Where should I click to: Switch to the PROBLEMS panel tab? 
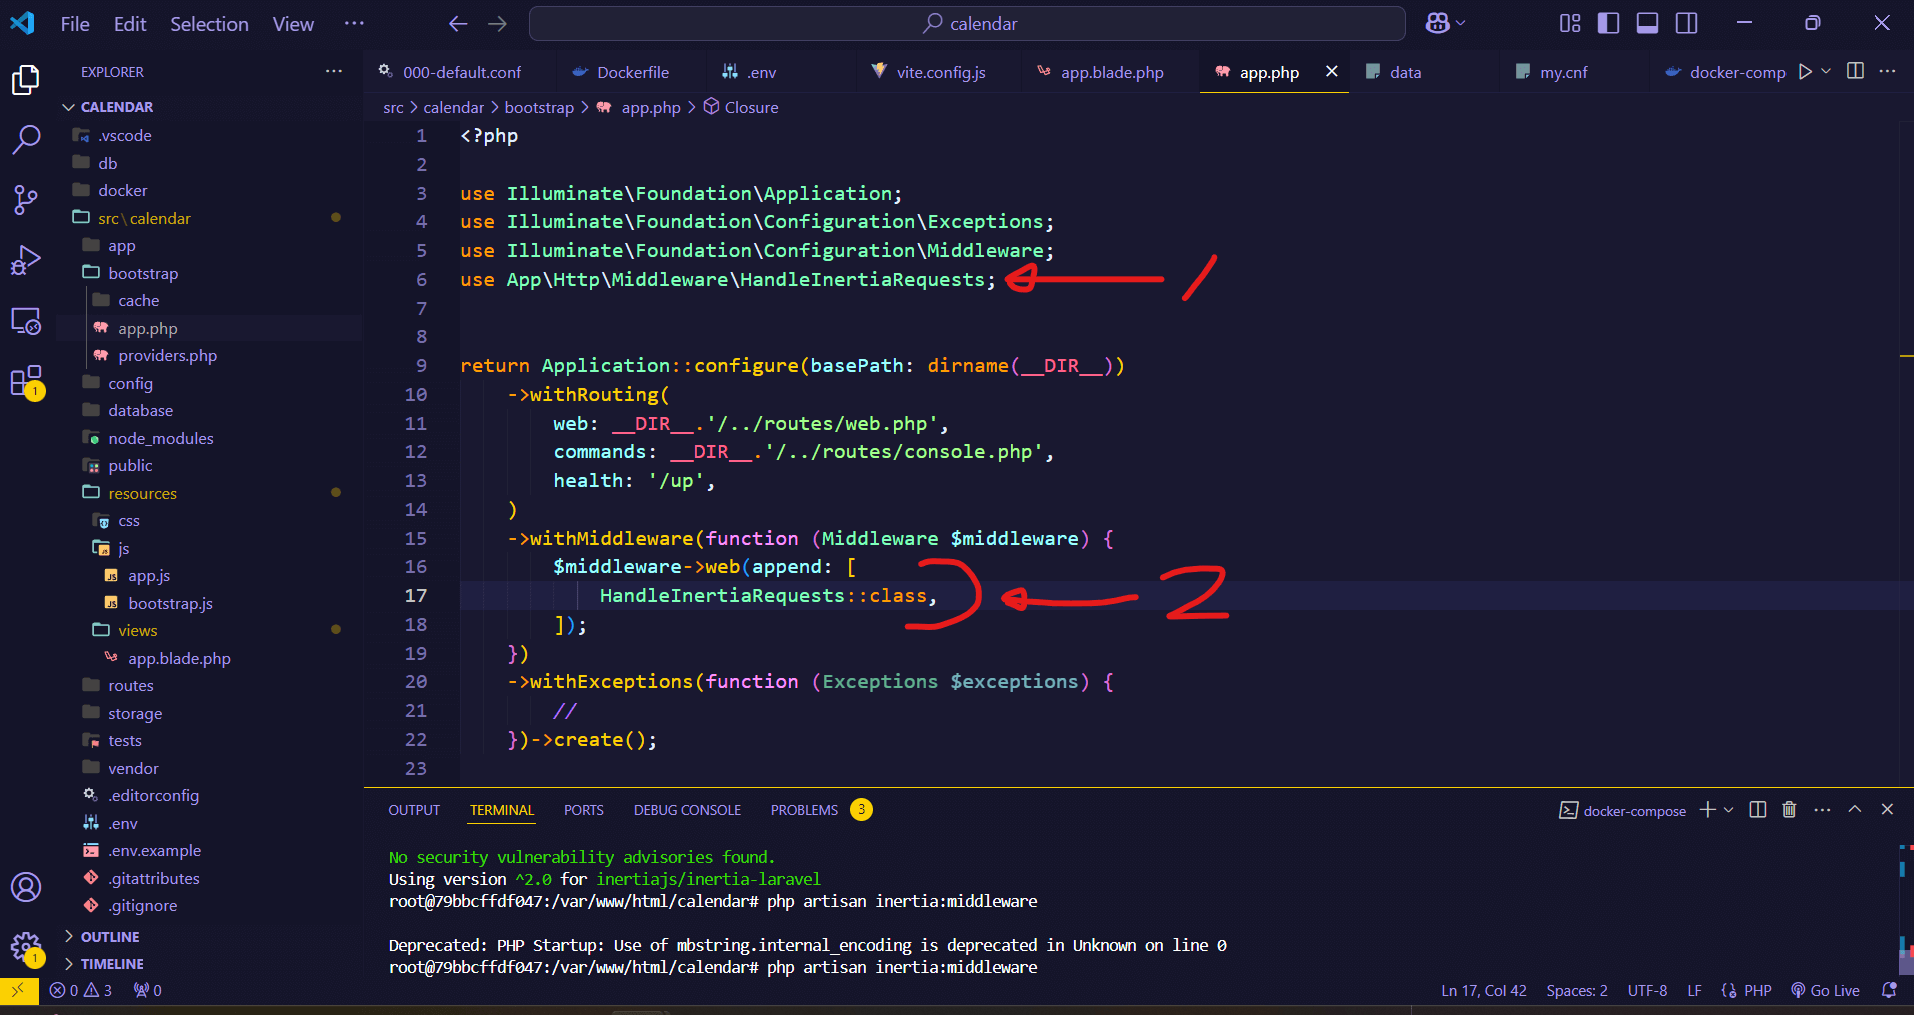803,810
